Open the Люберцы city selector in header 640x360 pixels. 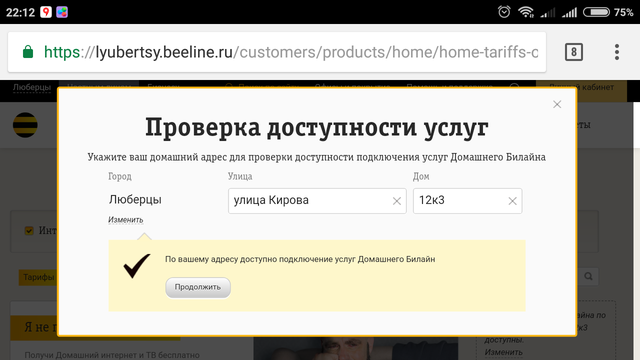pos(32,87)
